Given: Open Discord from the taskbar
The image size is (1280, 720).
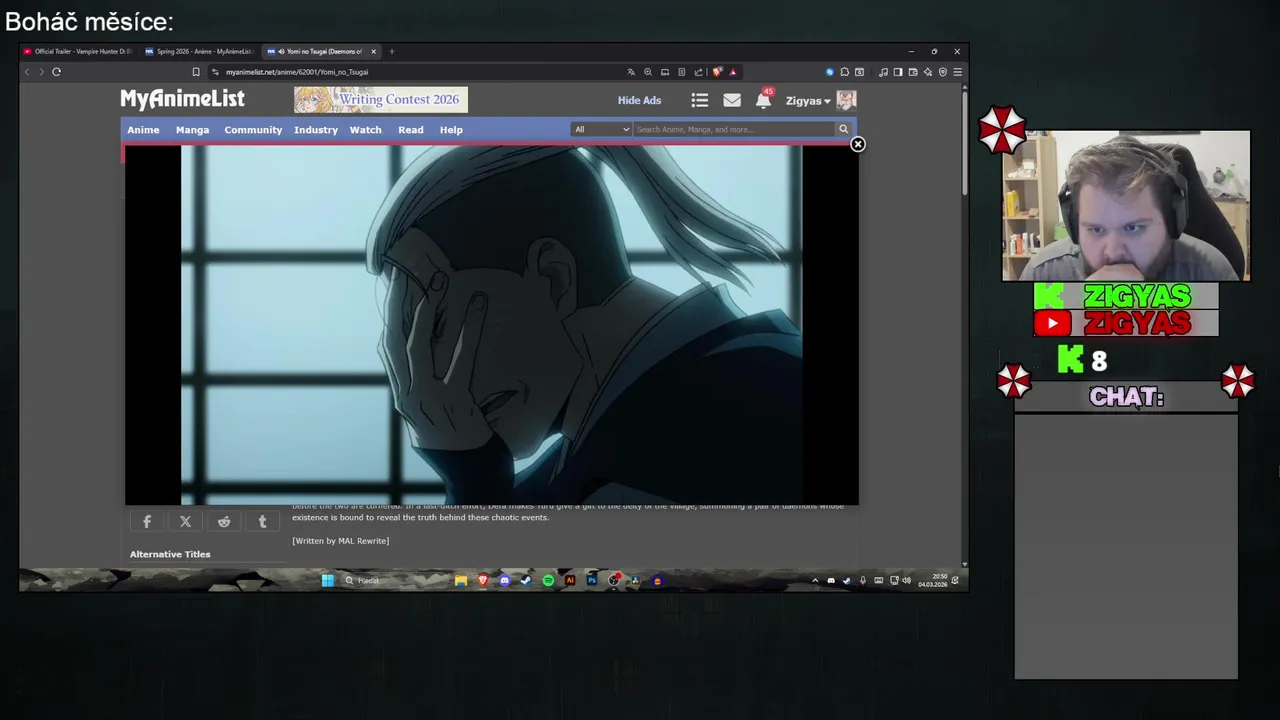Looking at the screenshot, I should tap(505, 580).
